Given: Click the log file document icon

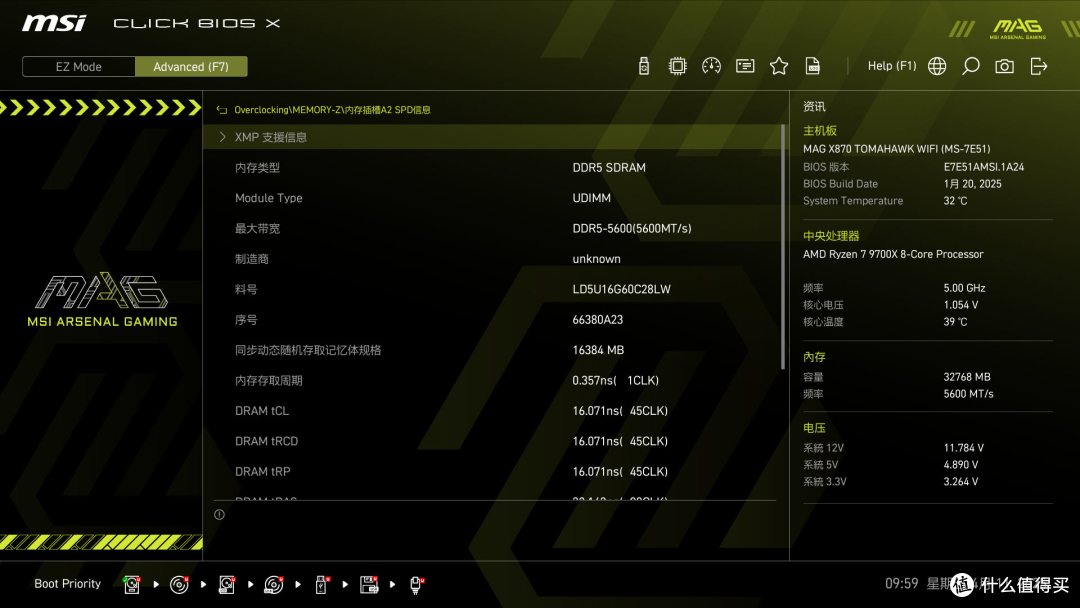Looking at the screenshot, I should click(x=813, y=66).
